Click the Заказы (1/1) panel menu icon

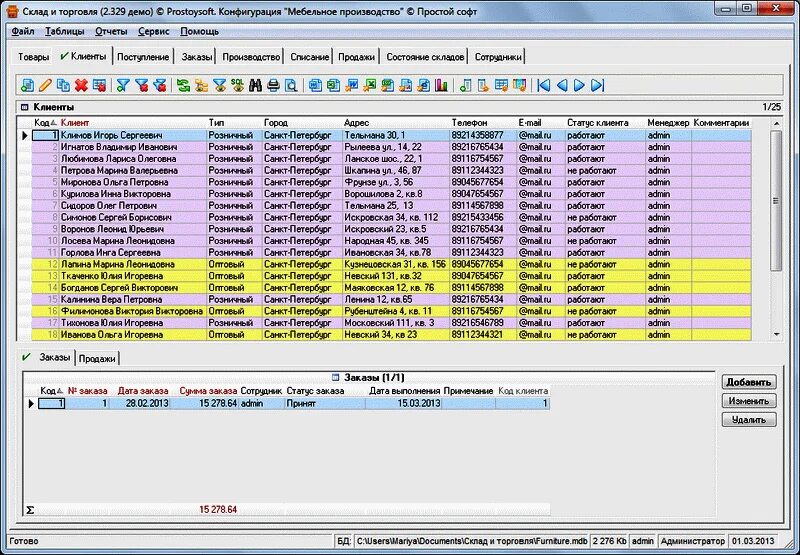(x=335, y=377)
